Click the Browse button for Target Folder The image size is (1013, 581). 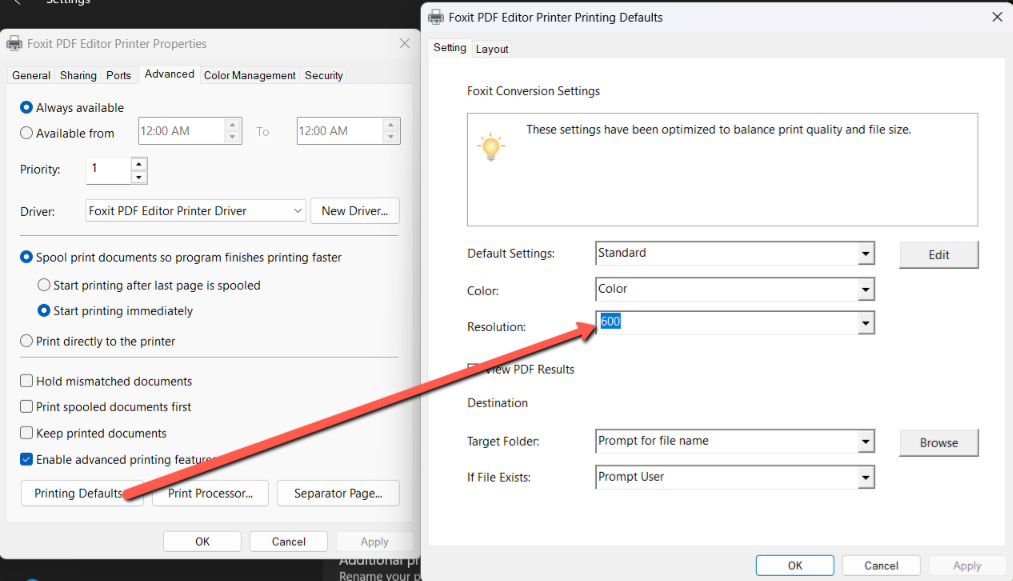938,443
